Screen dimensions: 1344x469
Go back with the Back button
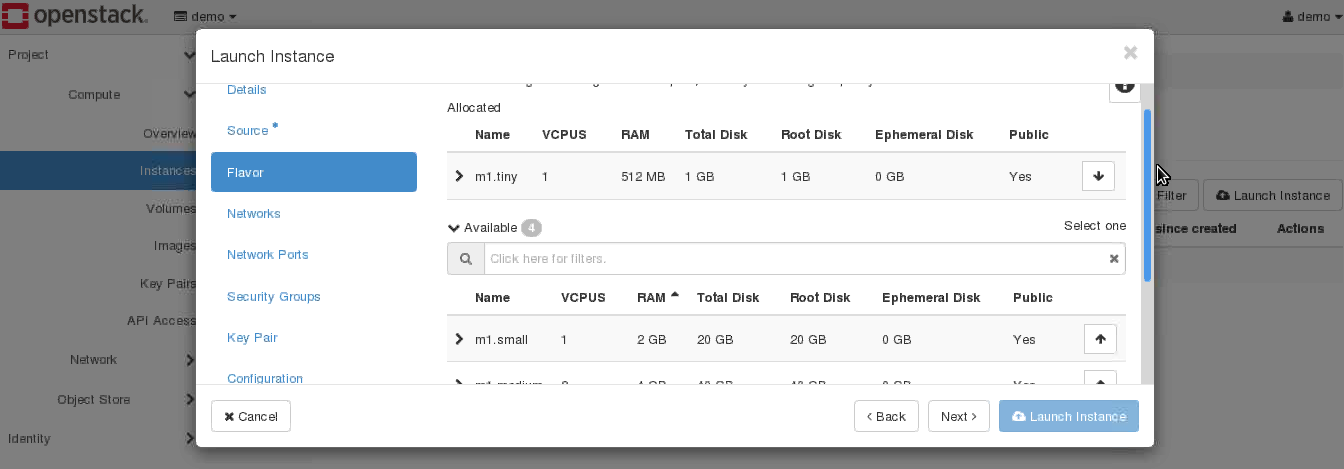[886, 416]
